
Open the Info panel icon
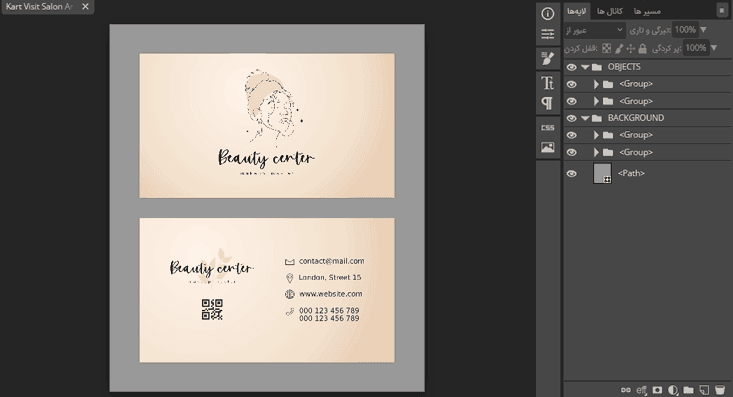(x=547, y=14)
